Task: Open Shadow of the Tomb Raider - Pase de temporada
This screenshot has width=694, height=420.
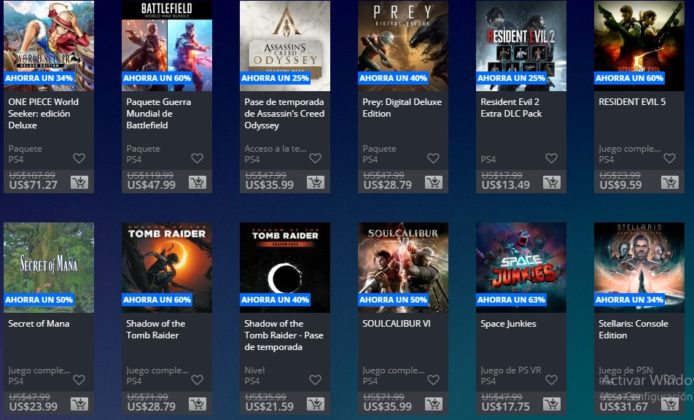Action: click(x=284, y=335)
